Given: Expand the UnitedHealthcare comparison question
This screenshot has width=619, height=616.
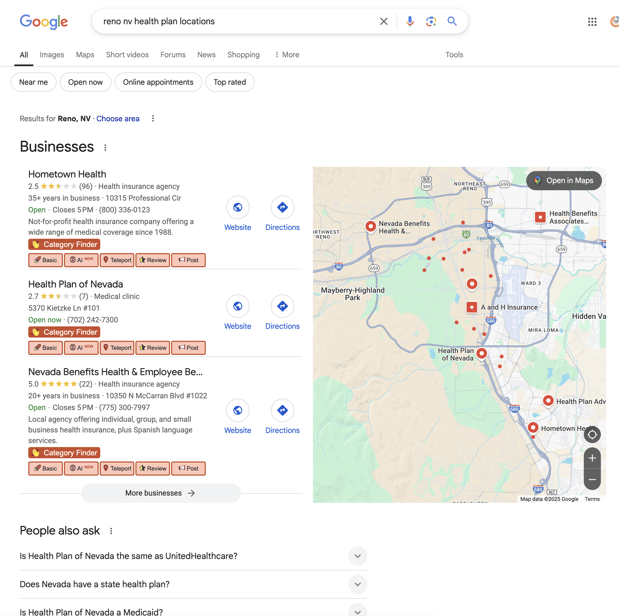Looking at the screenshot, I should click(357, 556).
